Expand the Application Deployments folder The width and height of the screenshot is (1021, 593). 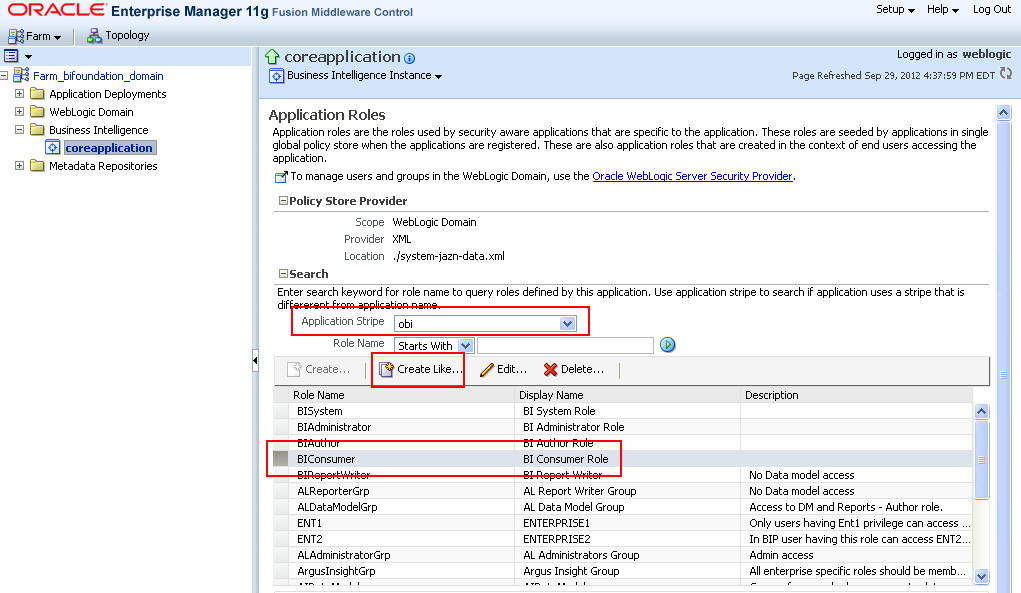[x=21, y=93]
